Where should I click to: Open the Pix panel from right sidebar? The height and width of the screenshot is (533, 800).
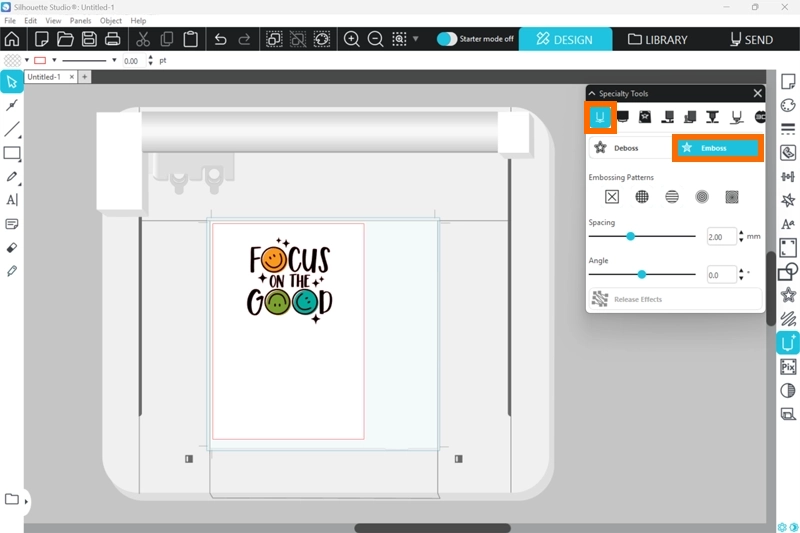click(788, 367)
